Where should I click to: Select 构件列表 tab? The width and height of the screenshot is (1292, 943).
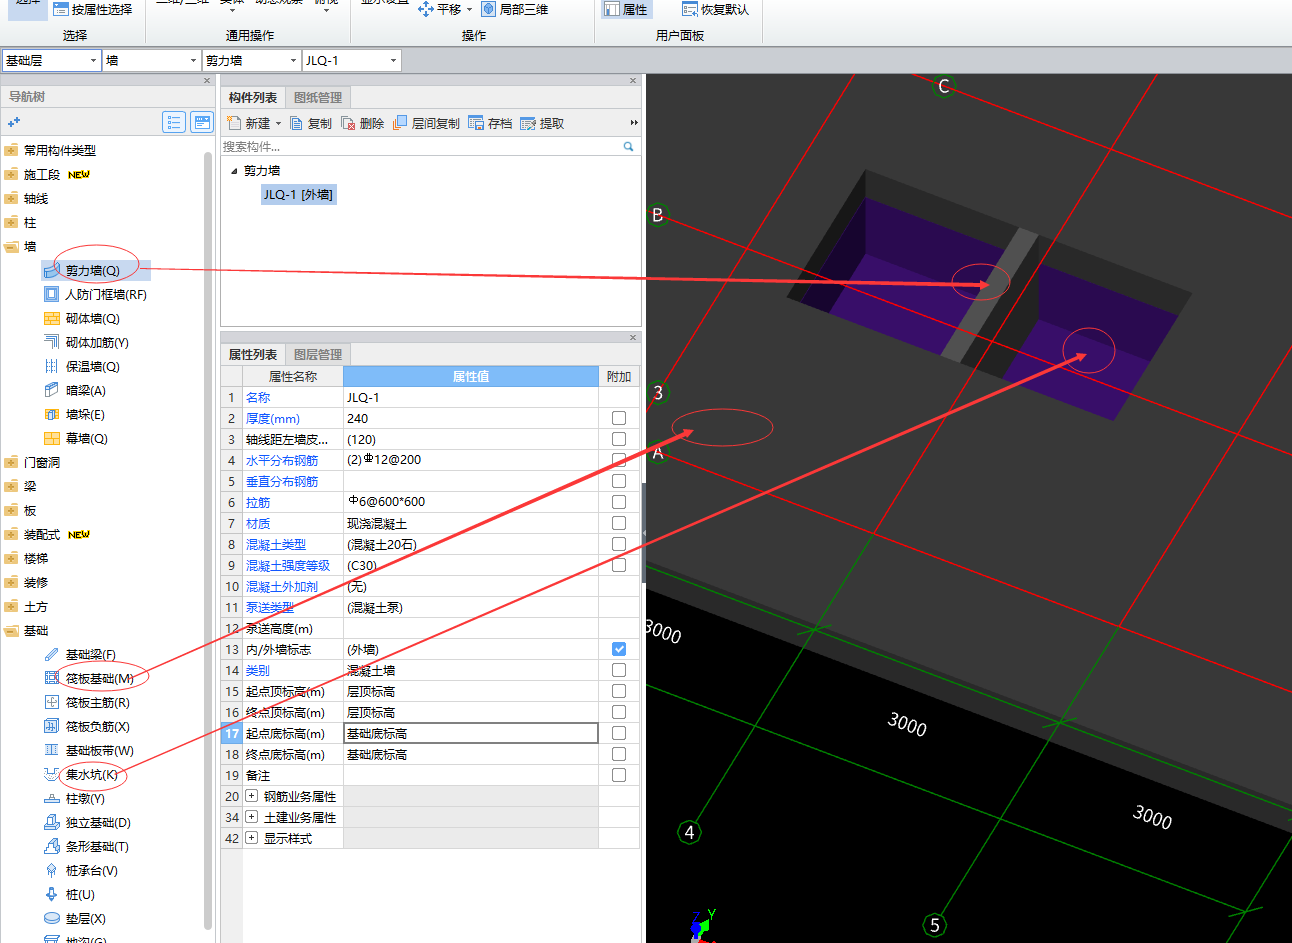coord(253,97)
